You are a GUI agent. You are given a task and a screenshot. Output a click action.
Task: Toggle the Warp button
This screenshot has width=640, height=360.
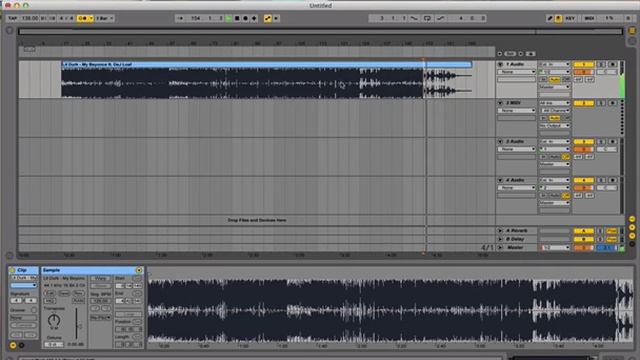pos(100,278)
